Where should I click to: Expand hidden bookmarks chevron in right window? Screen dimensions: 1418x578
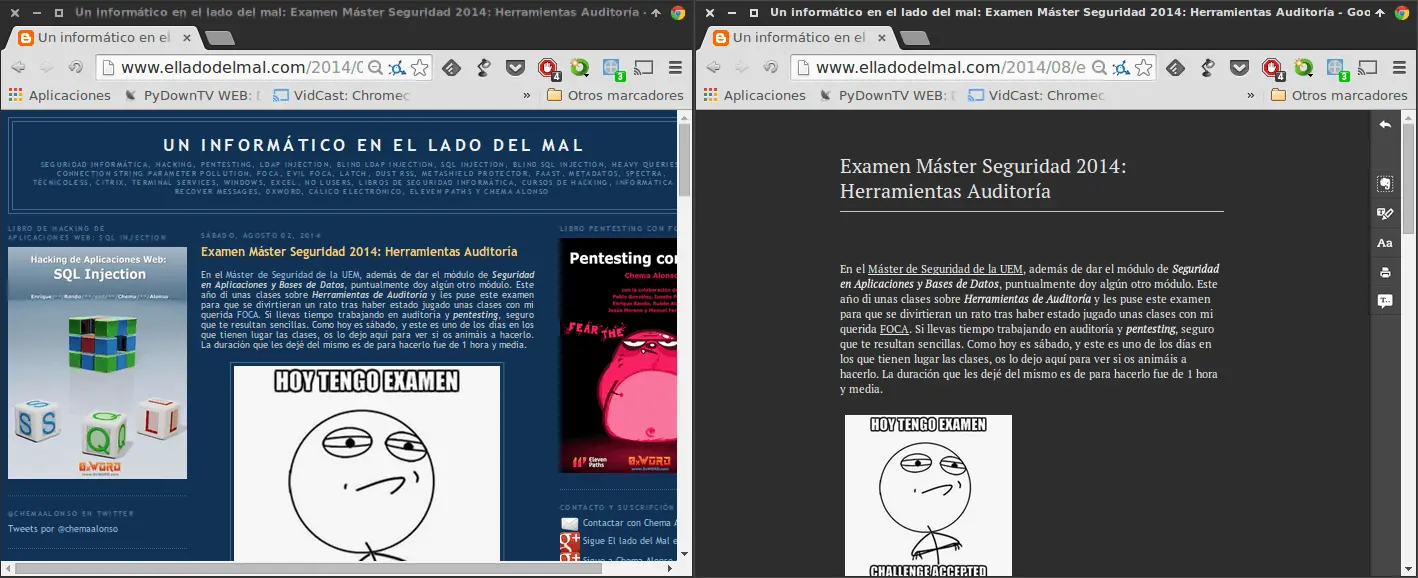pos(1251,95)
